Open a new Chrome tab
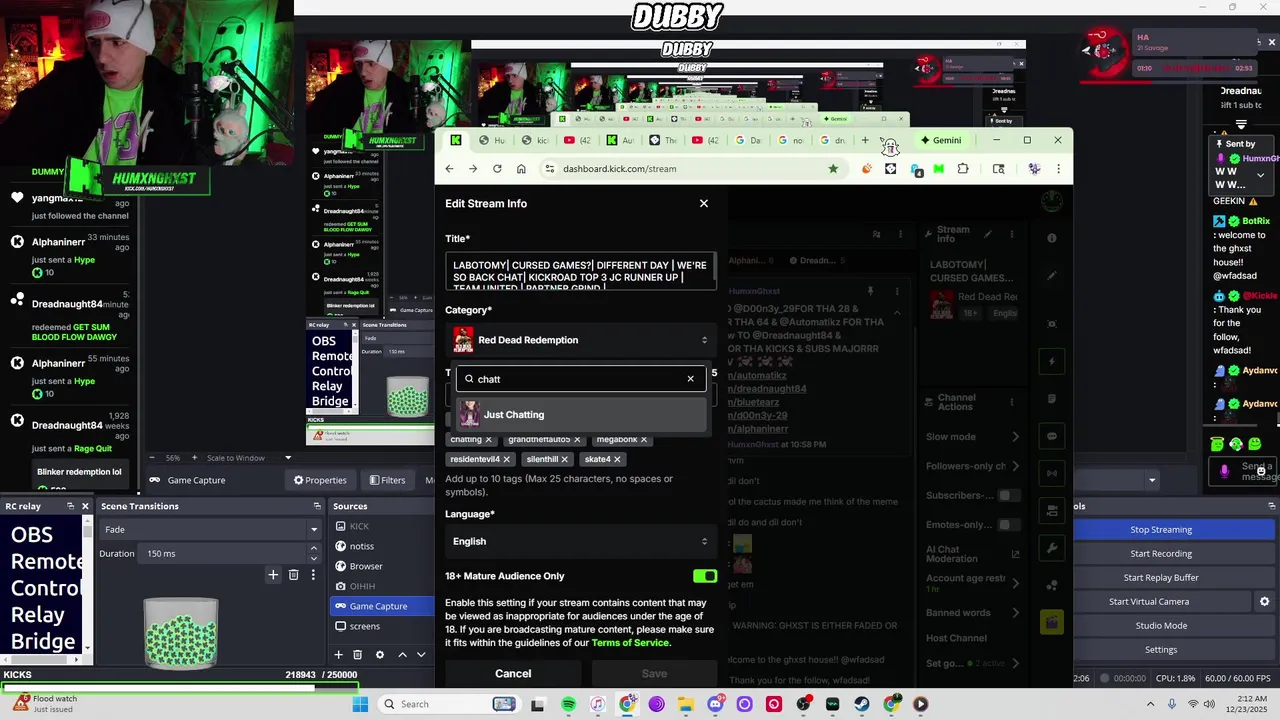This screenshot has height=720, width=1280. [865, 140]
